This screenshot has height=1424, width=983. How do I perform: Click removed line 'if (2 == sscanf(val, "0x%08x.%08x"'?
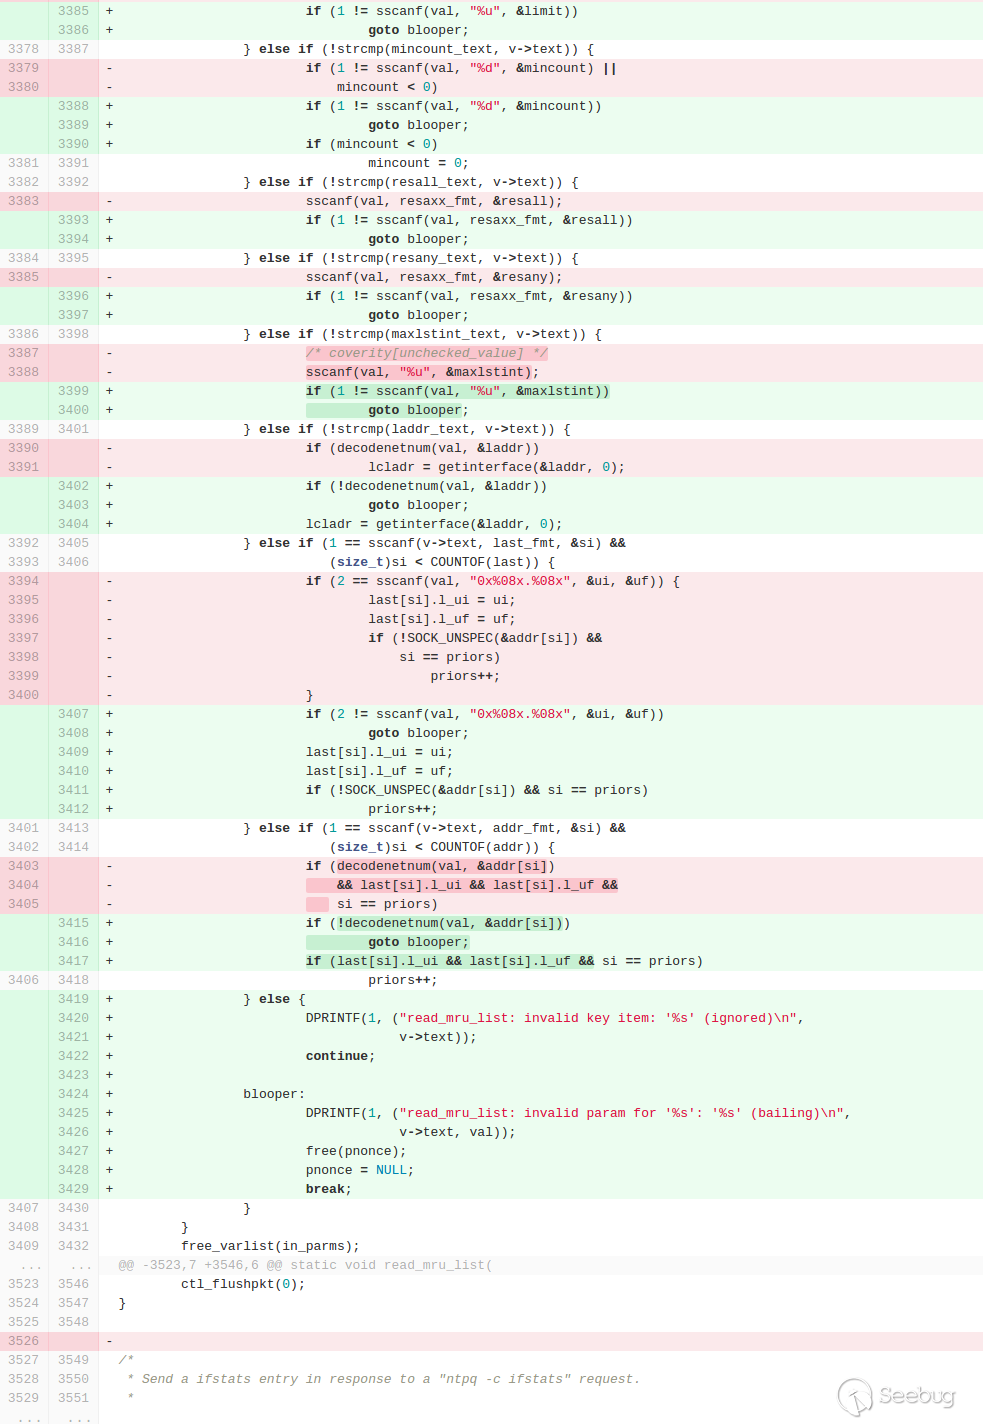coord(492,581)
